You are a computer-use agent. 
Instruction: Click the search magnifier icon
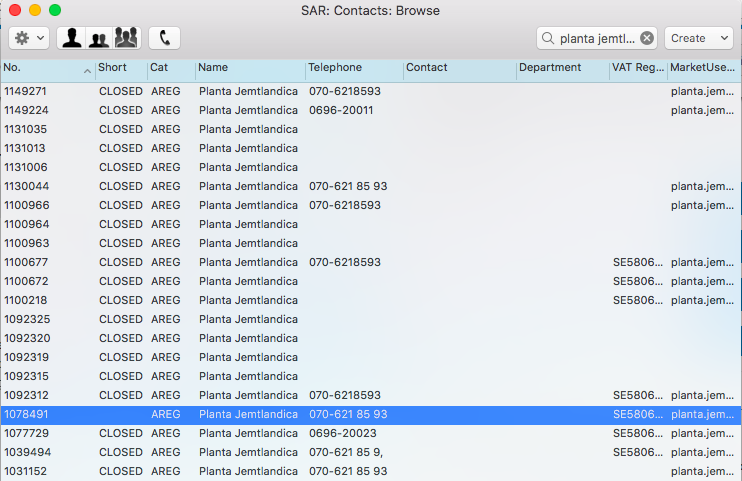(548, 38)
